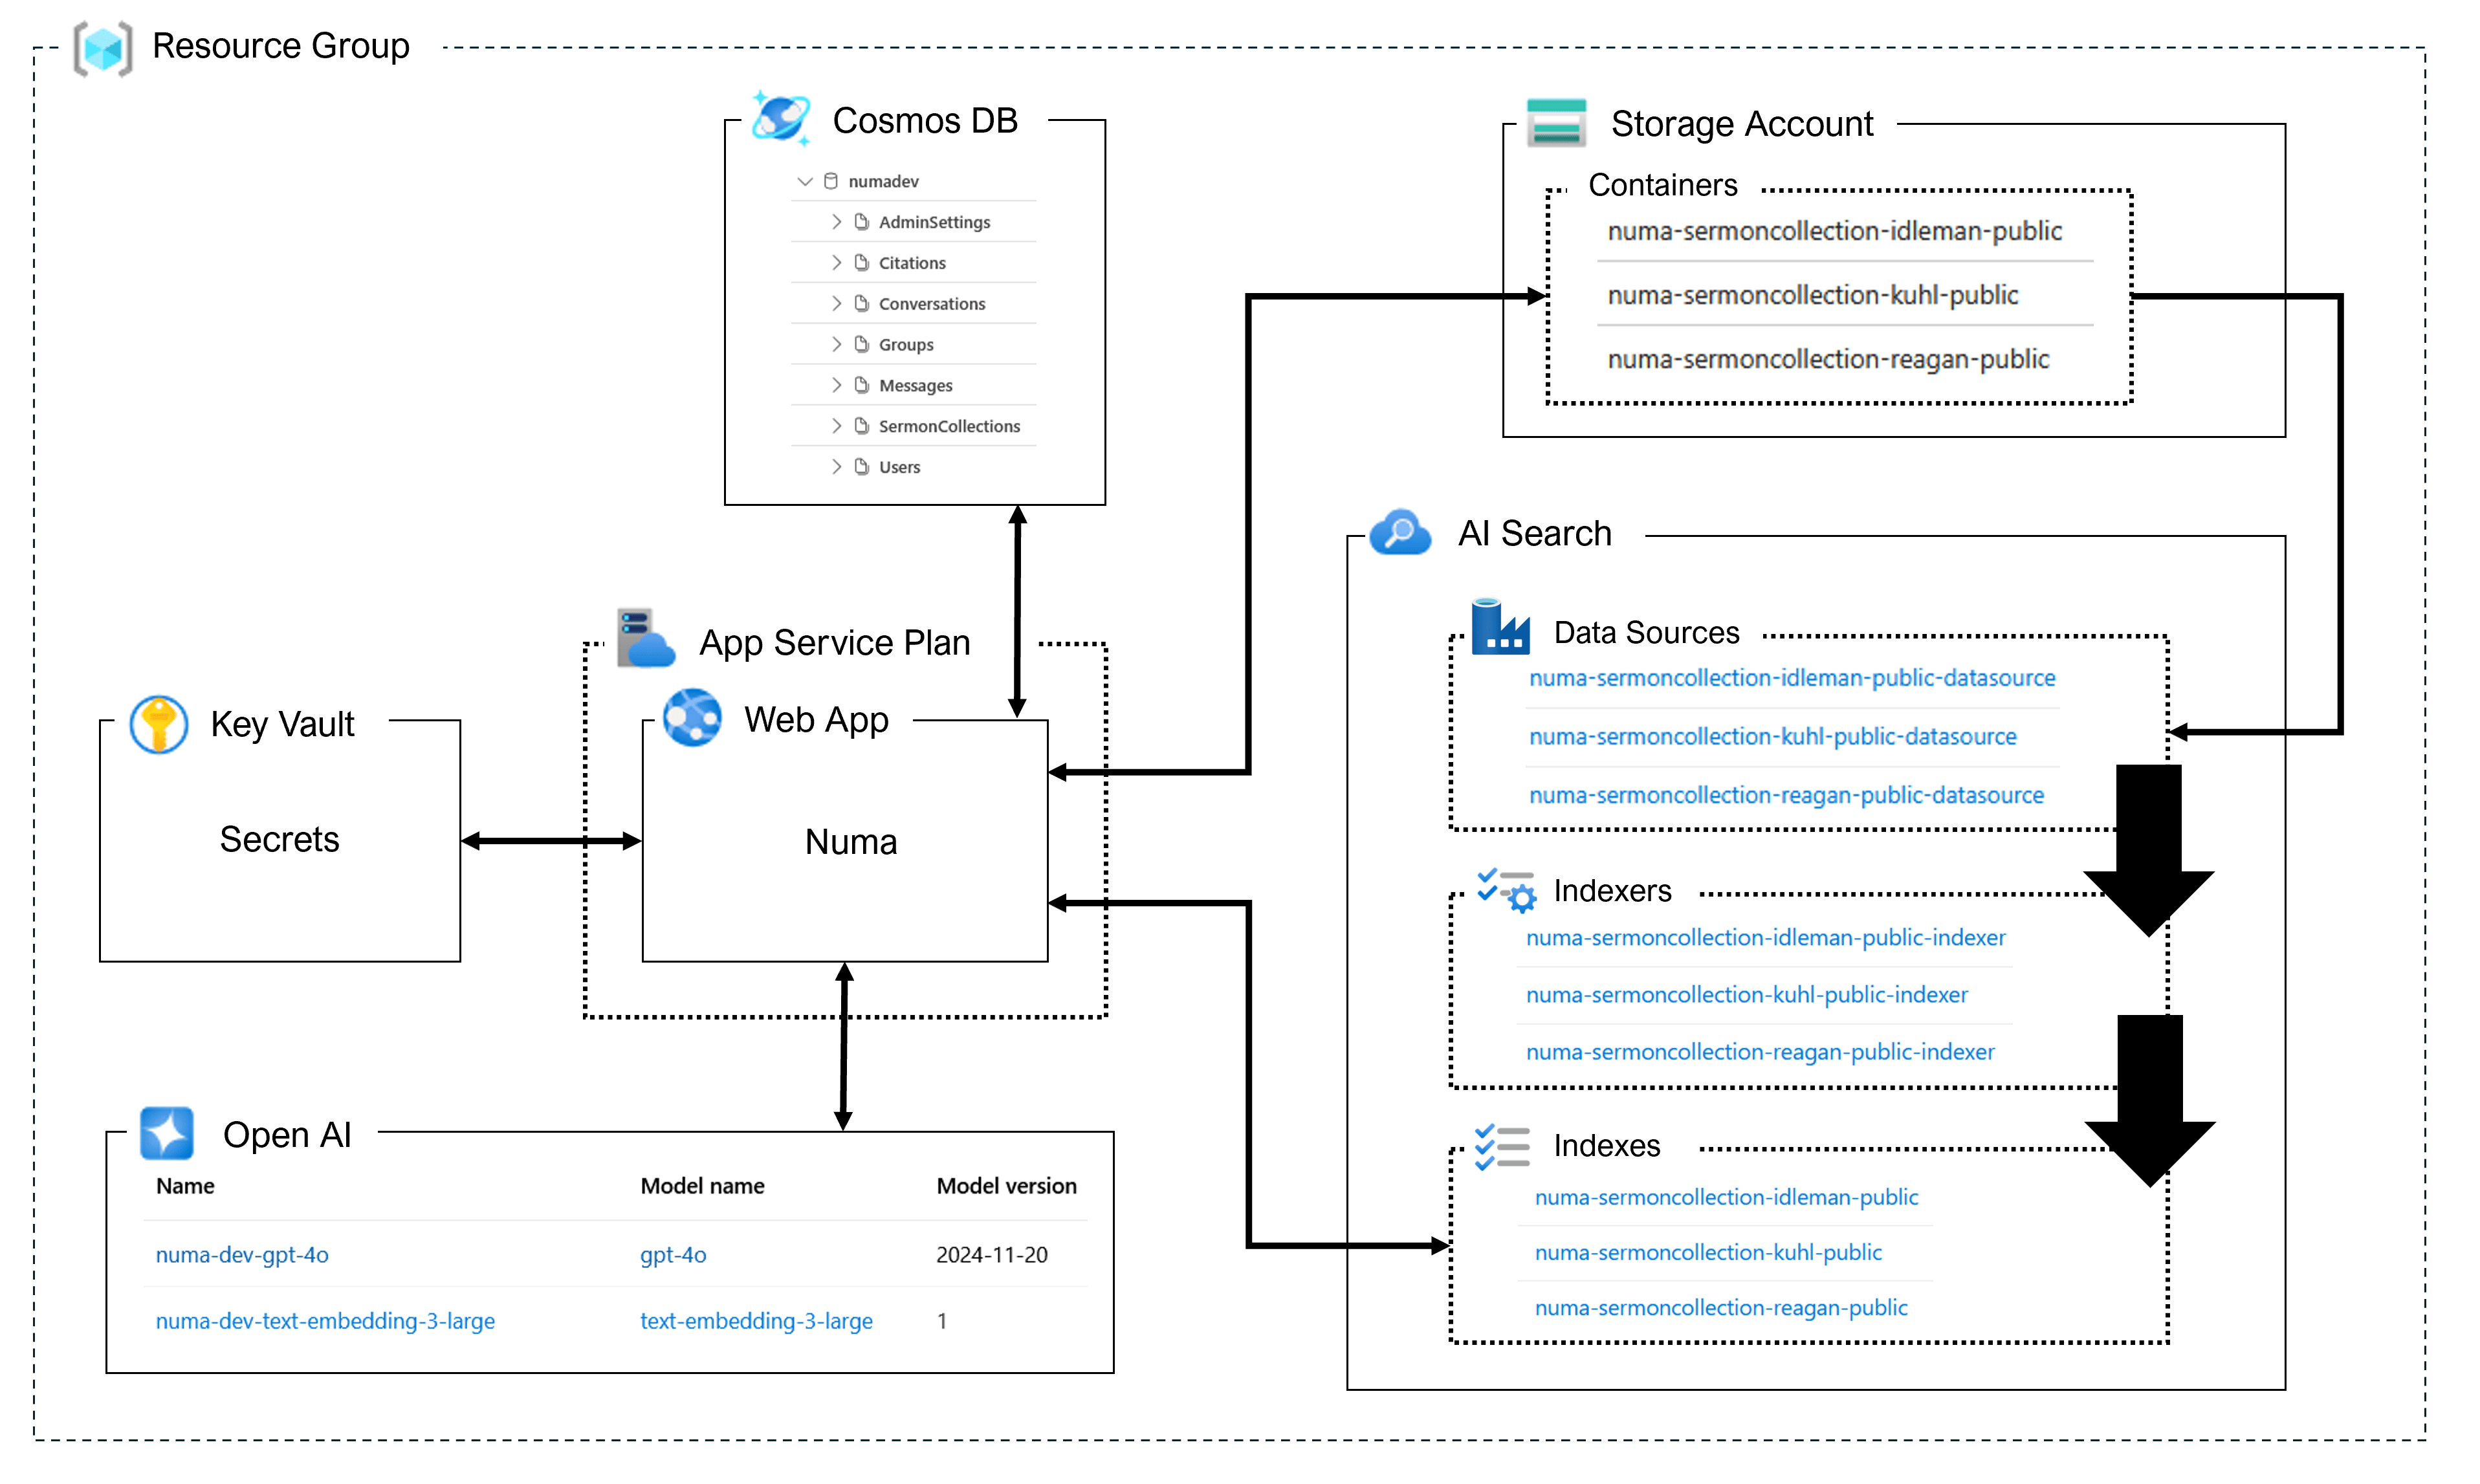Expand the Conversations container

[836, 304]
